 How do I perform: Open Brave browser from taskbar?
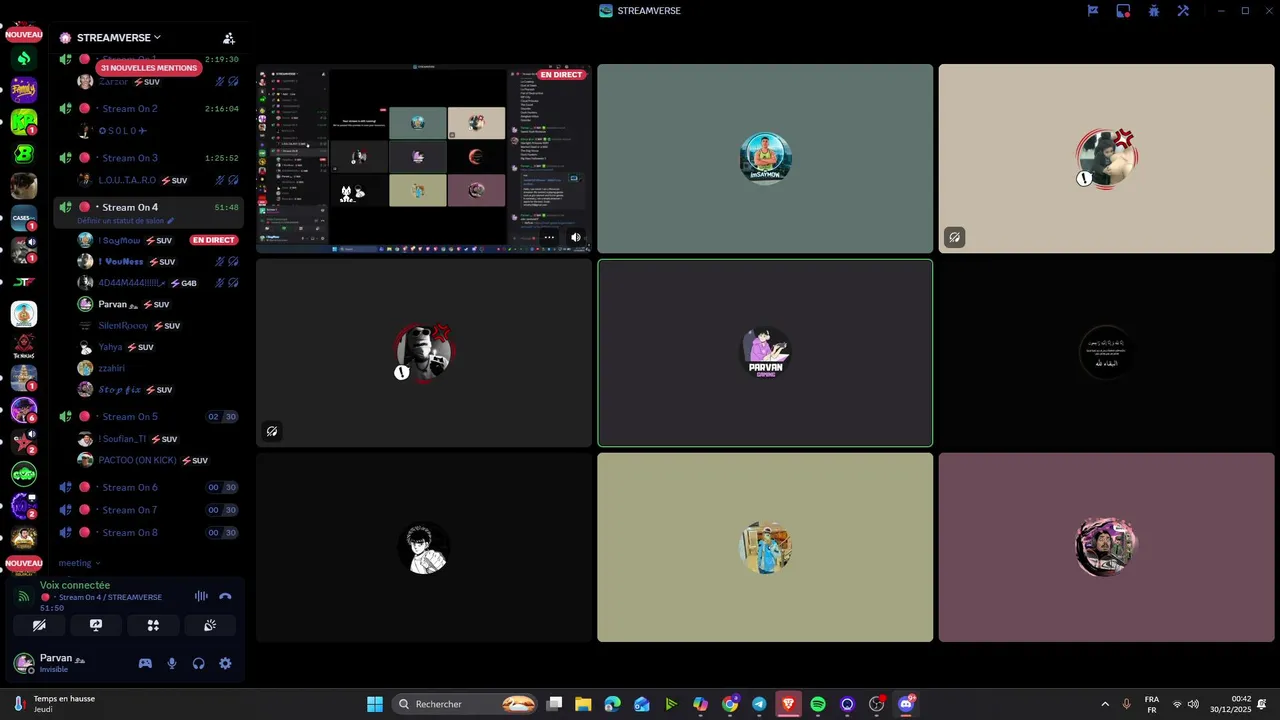tap(788, 704)
